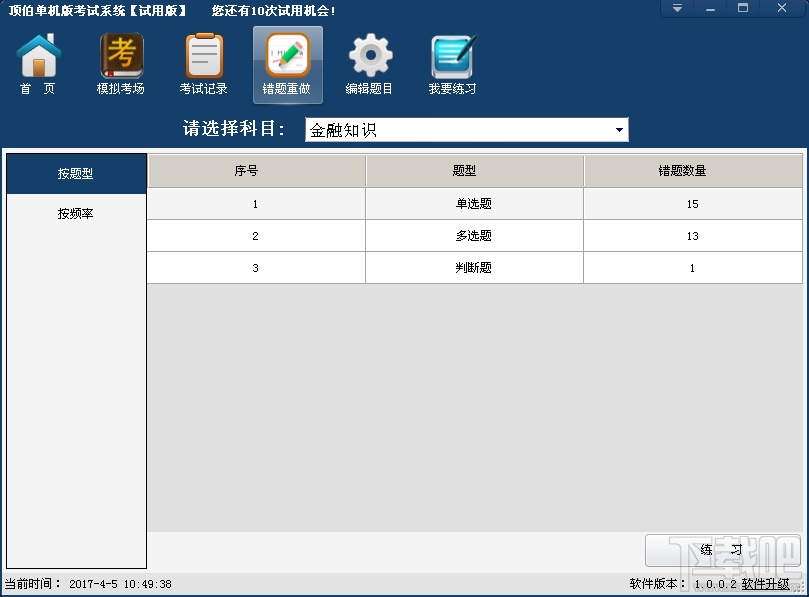This screenshot has width=809, height=597.
Task: Open the 我要练习 practice section
Action: click(x=452, y=62)
